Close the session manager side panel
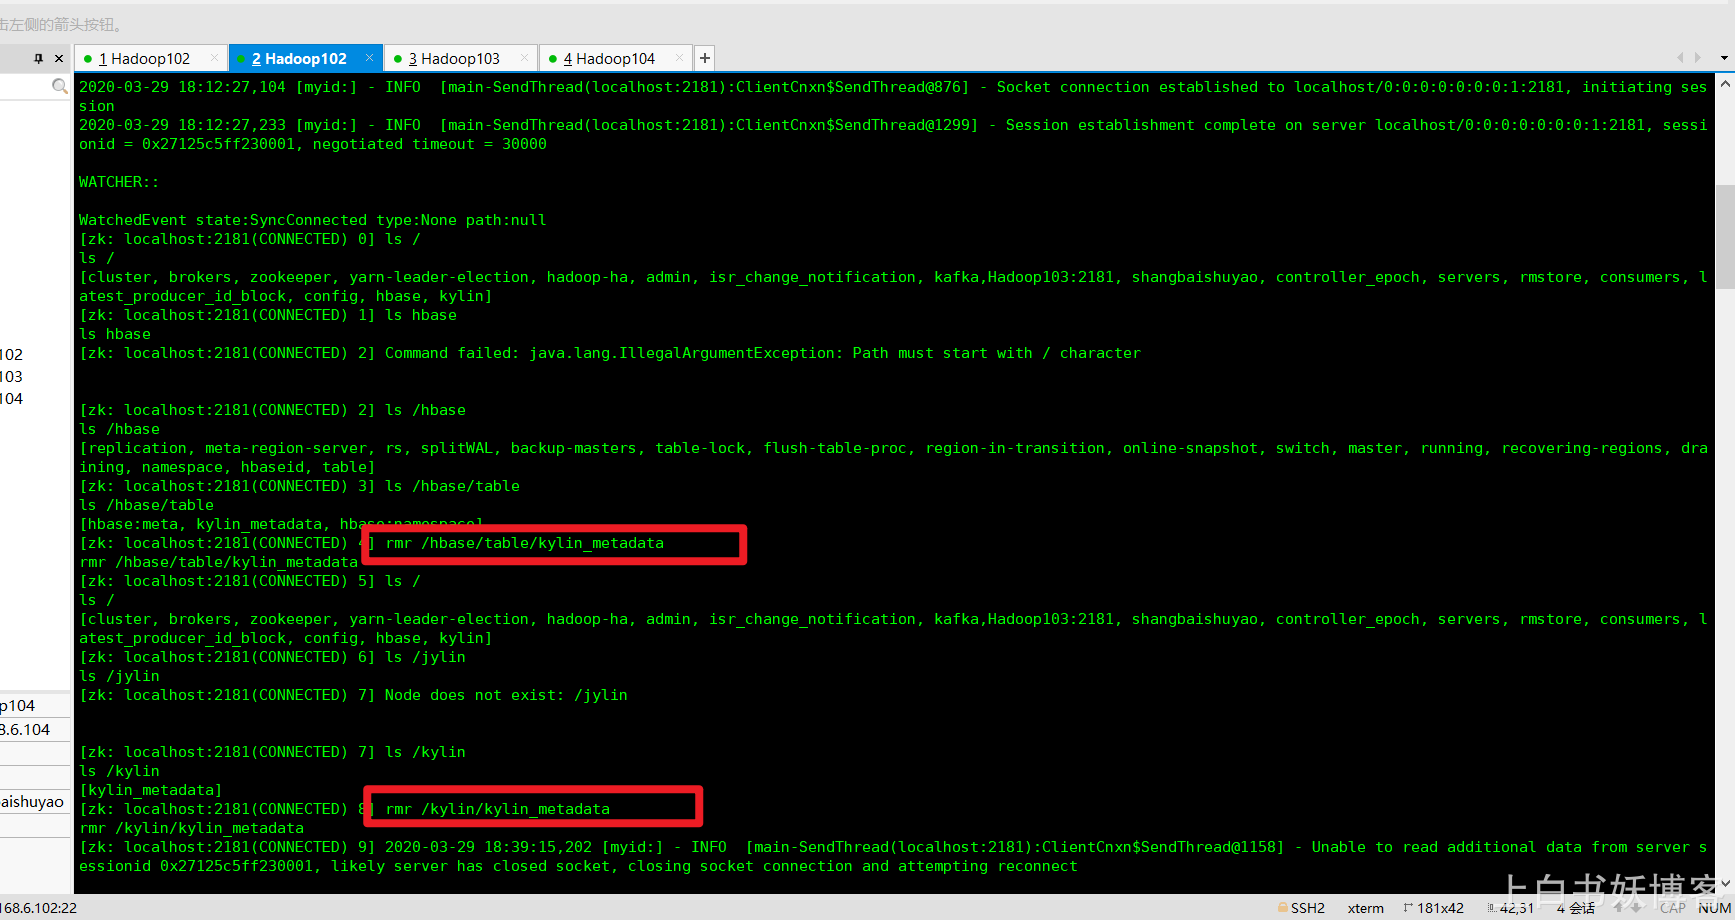Viewport: 1735px width, 920px height. coord(59,58)
